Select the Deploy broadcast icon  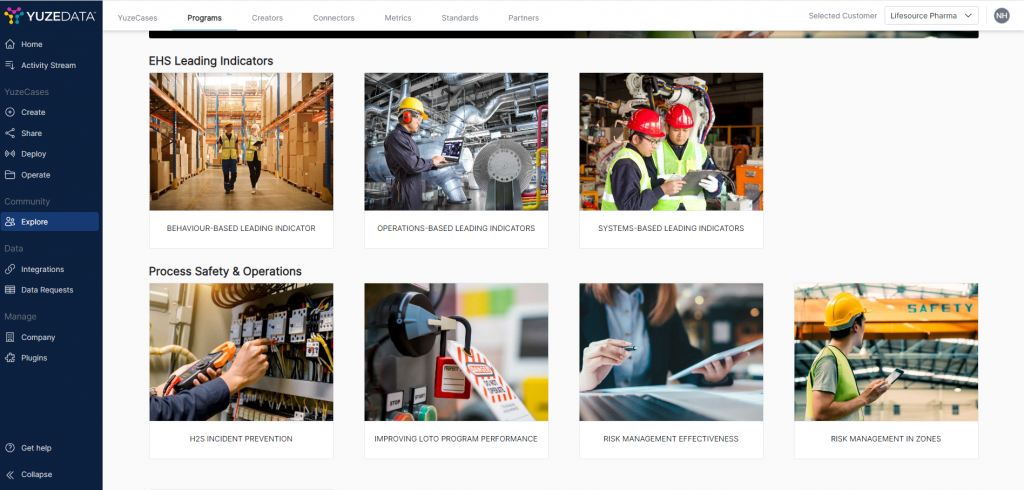10,154
